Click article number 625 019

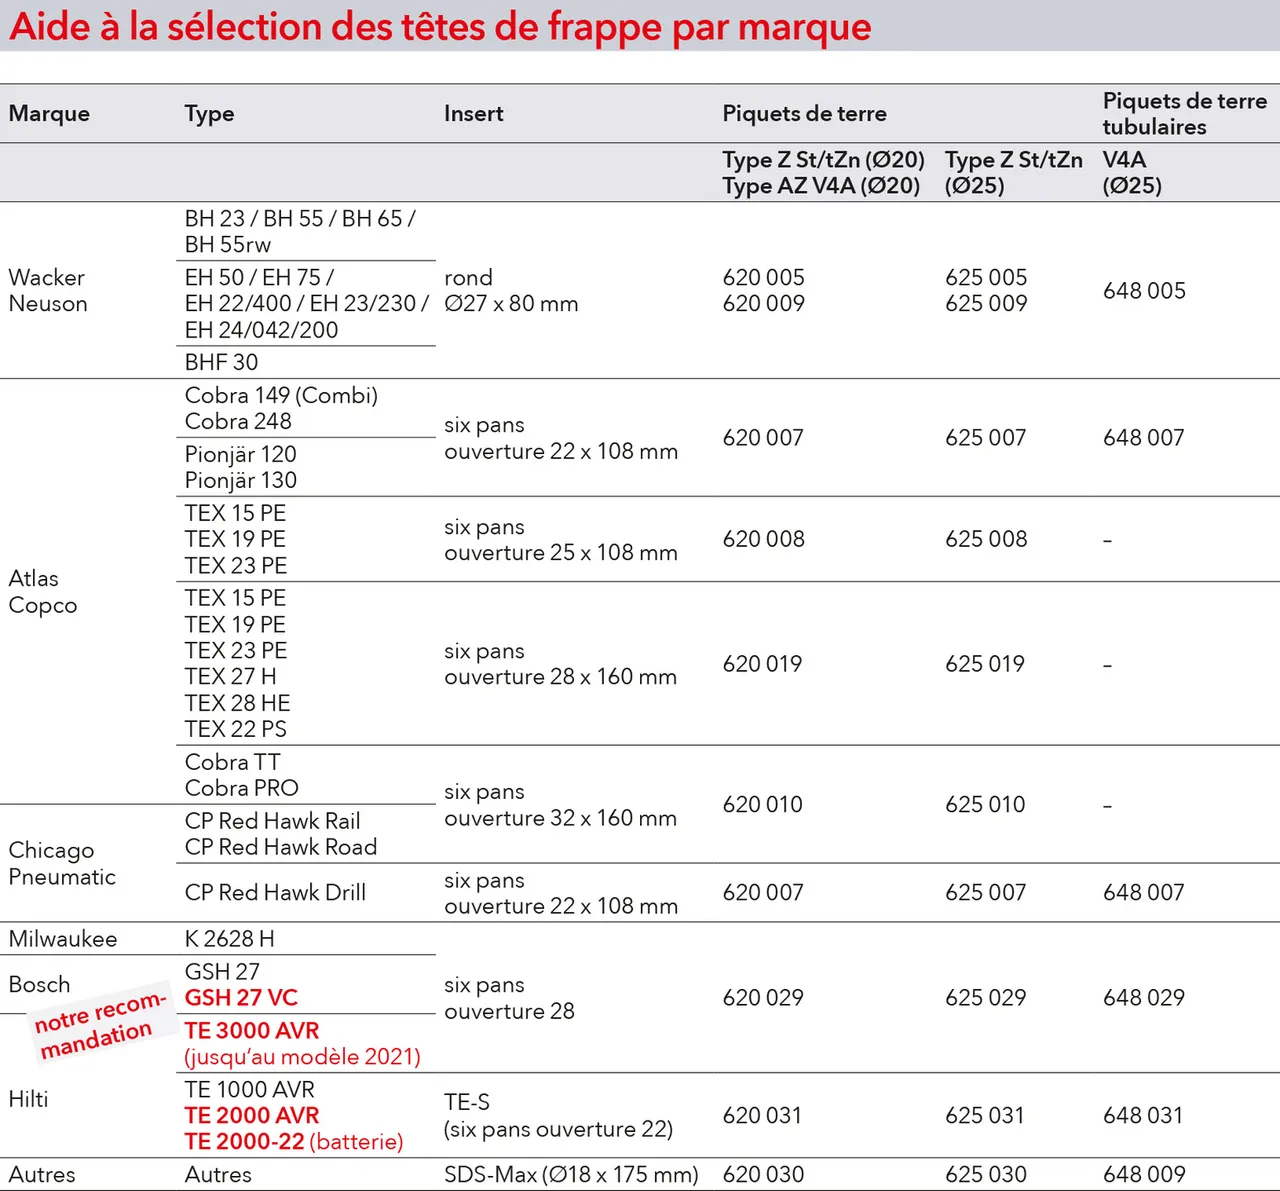pos(985,664)
